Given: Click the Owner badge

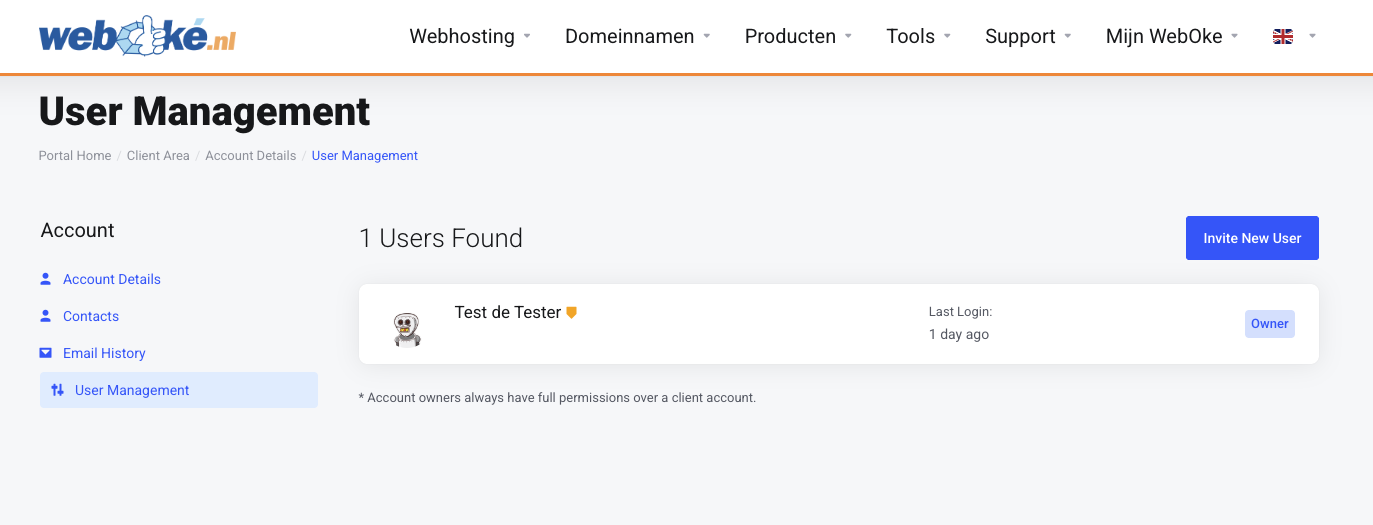Looking at the screenshot, I should point(1270,324).
